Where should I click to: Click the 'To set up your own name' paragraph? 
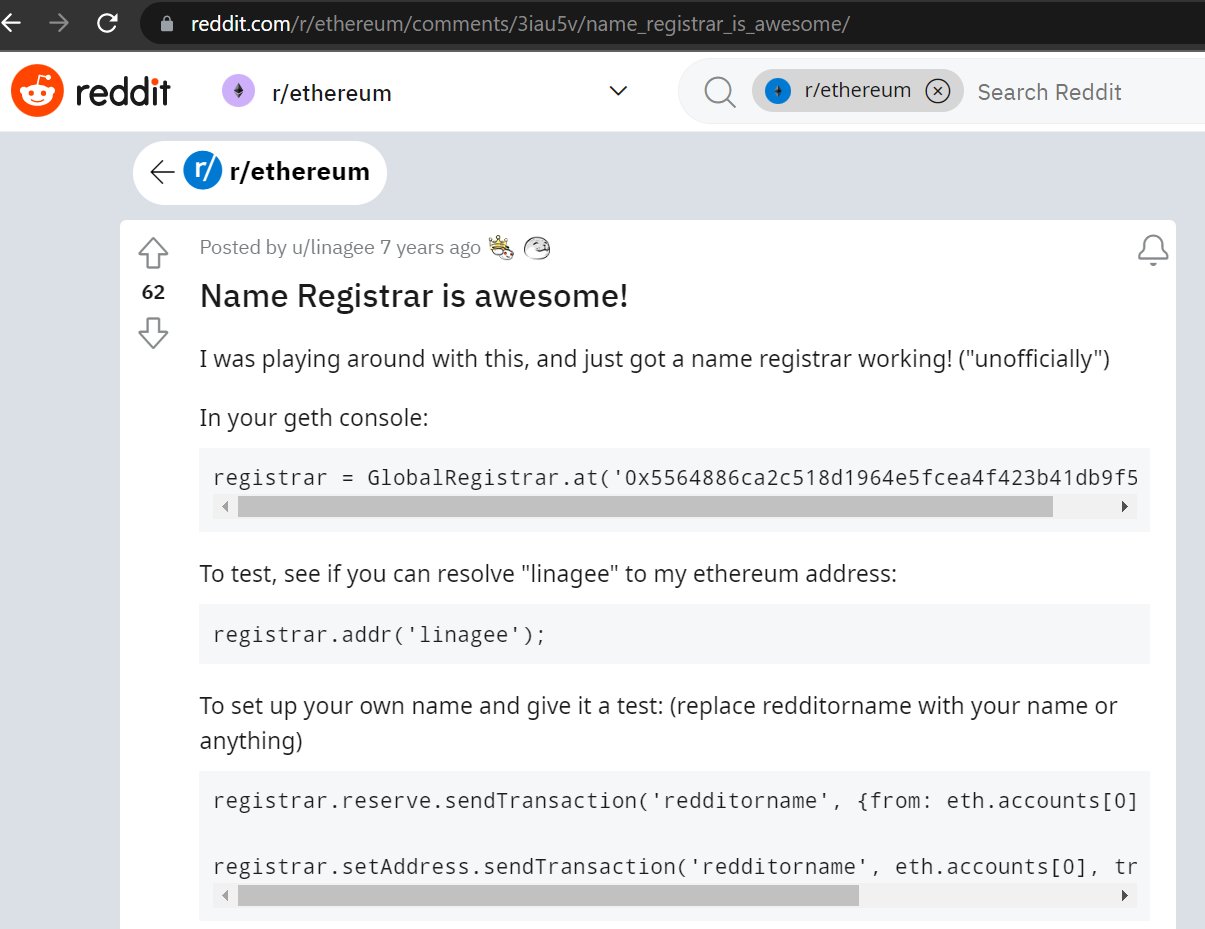click(x=658, y=723)
